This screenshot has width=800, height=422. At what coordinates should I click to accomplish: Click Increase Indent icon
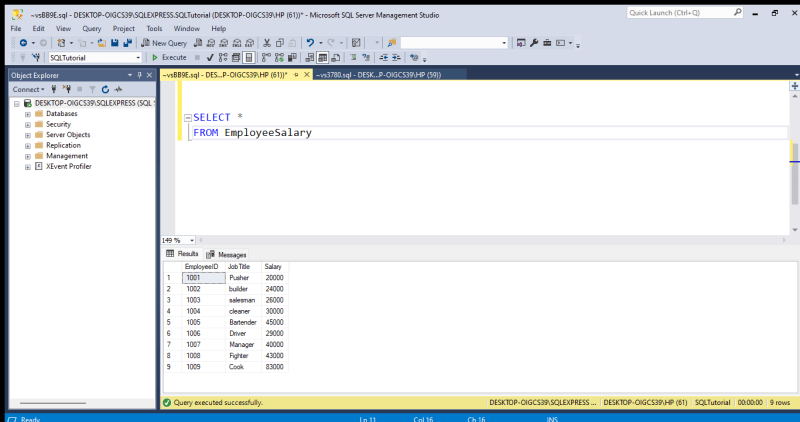396,58
